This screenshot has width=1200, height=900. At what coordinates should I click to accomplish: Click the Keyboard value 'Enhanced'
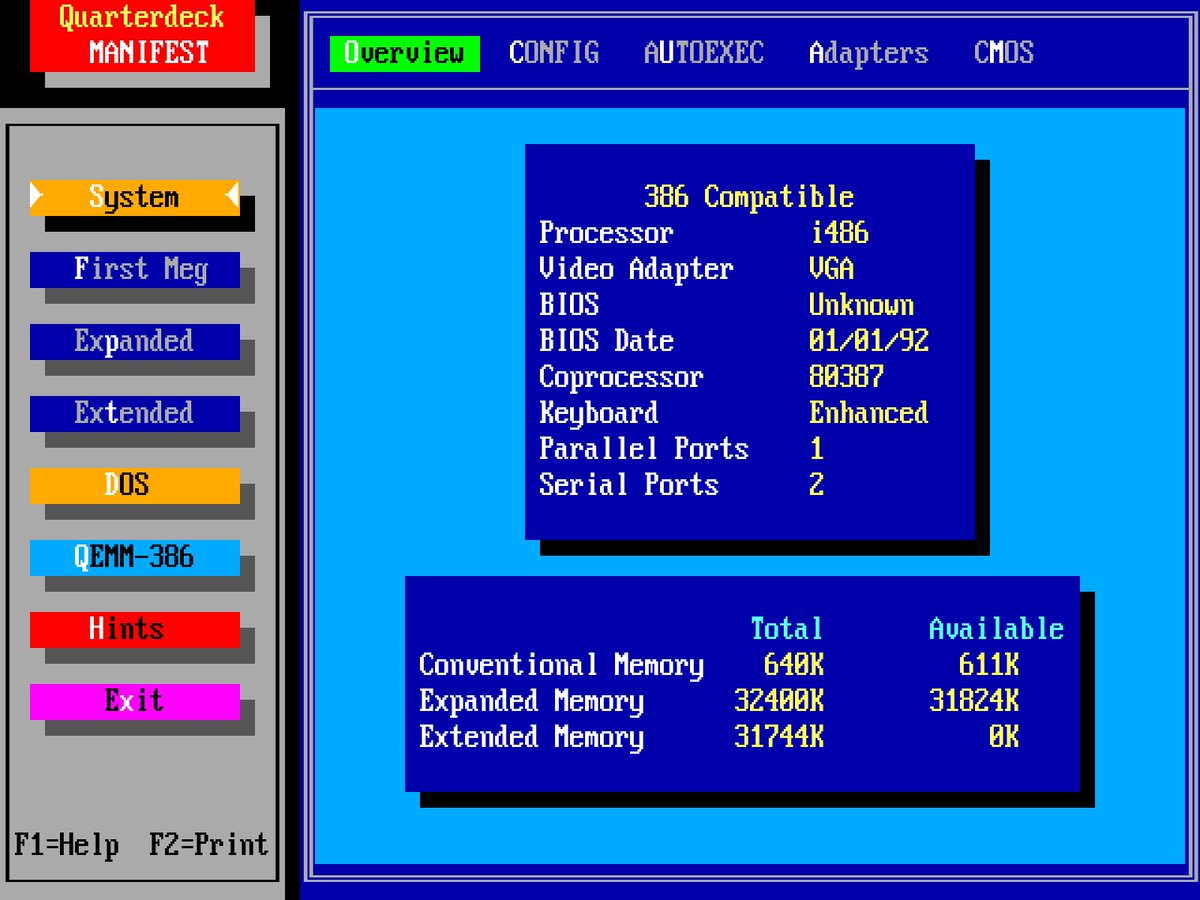point(869,413)
